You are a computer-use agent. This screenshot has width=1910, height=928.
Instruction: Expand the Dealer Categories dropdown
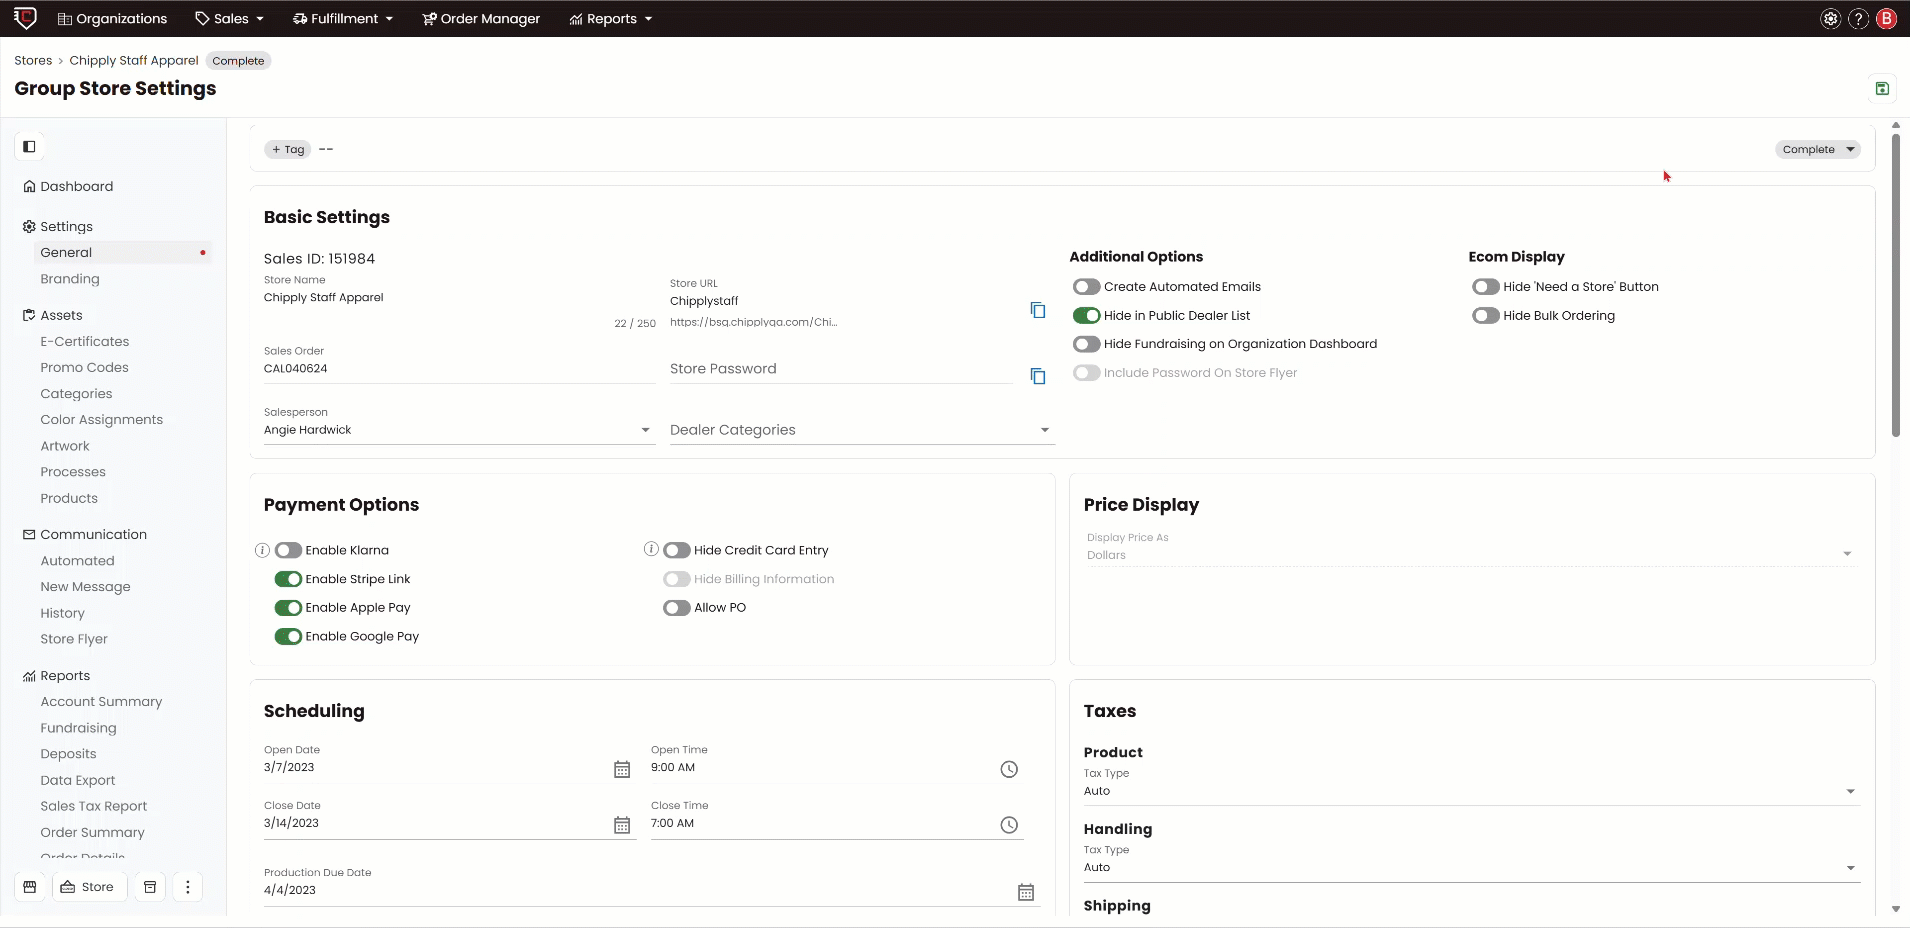[1043, 430]
